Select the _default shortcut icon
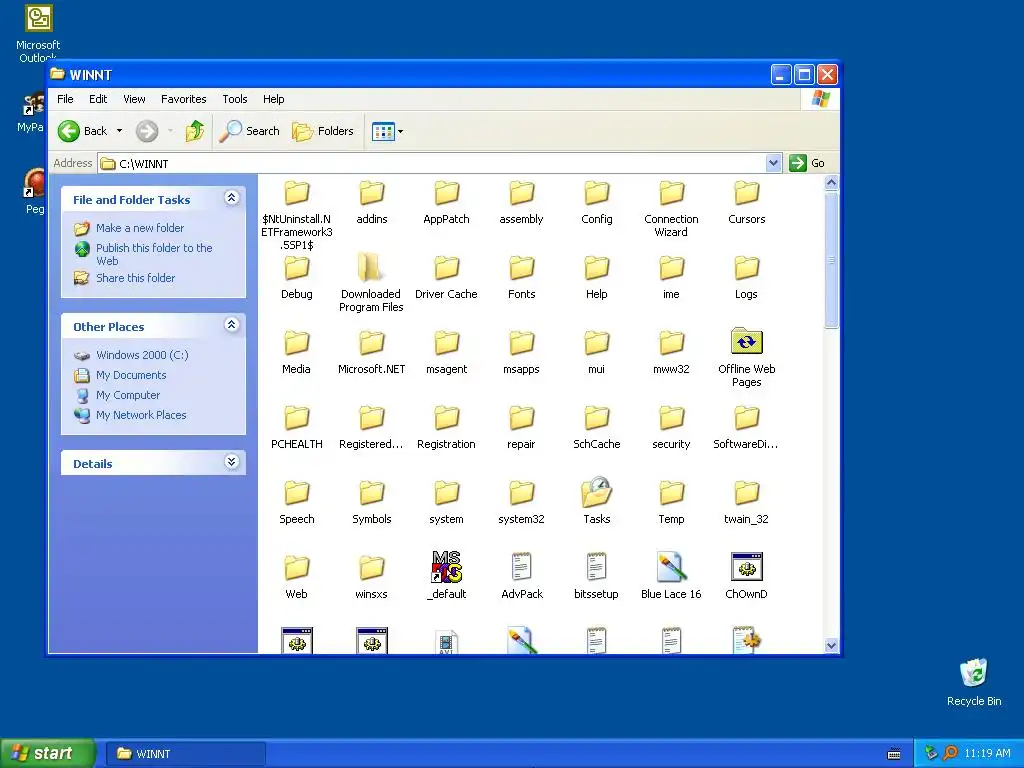 pyautogui.click(x=447, y=567)
